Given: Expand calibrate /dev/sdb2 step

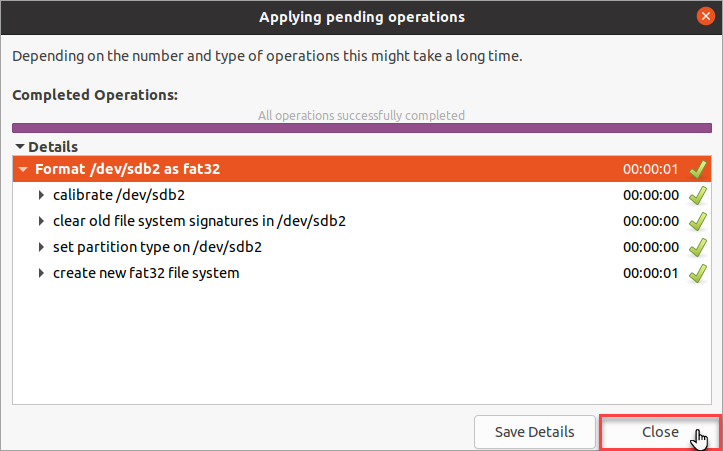Looking at the screenshot, I should click(41, 195).
